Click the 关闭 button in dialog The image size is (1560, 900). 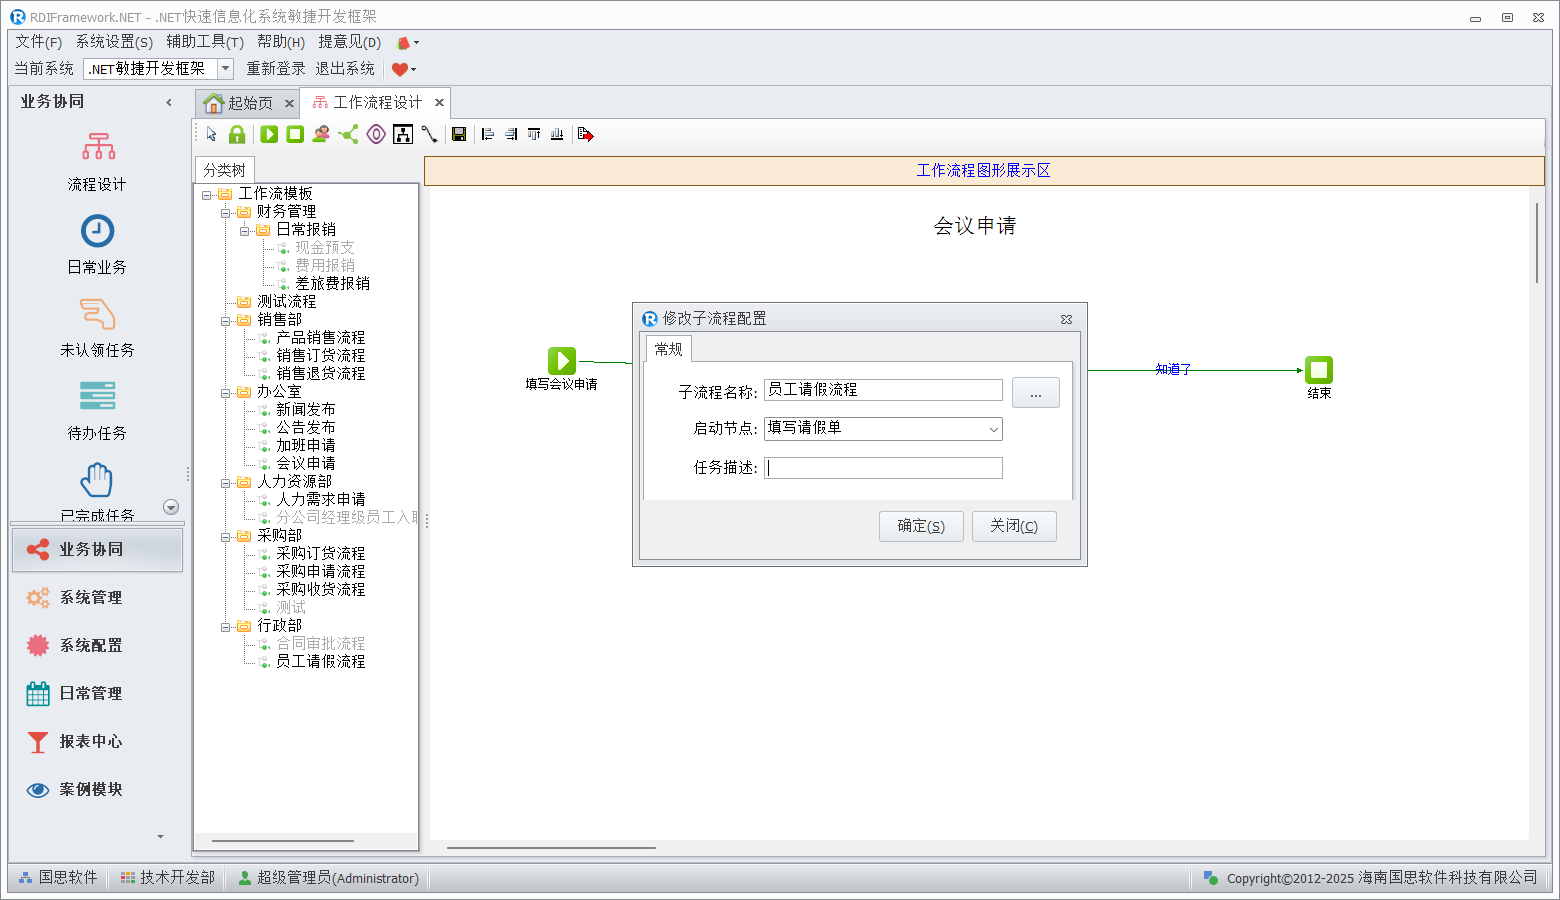[x=1013, y=526]
